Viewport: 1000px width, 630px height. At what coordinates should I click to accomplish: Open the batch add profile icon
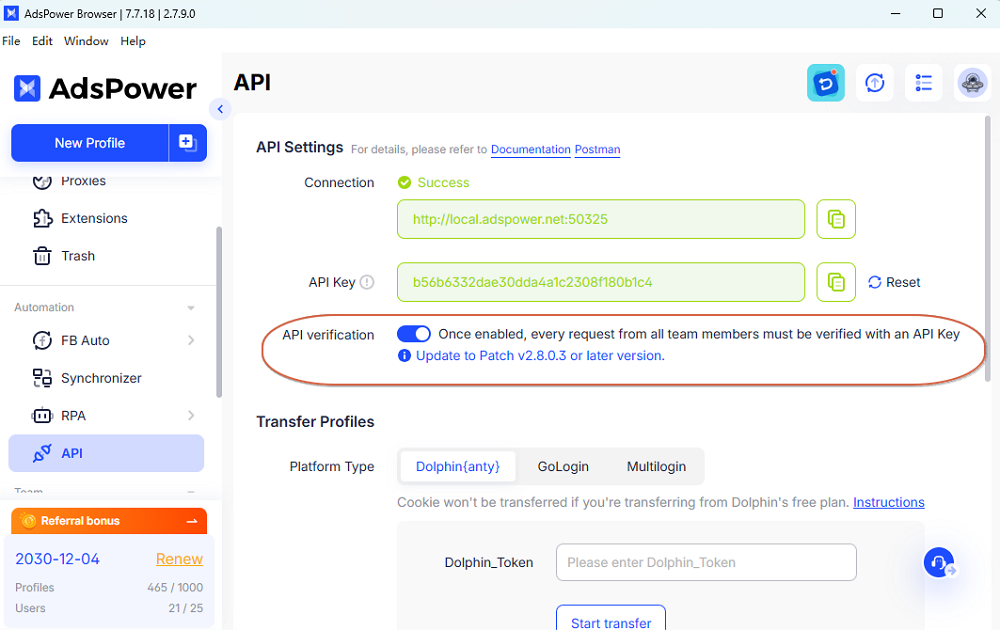coord(187,143)
